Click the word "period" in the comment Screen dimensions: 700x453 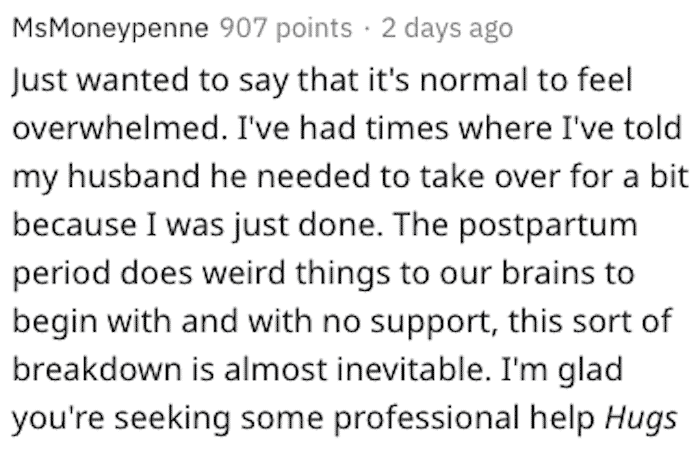(61, 274)
